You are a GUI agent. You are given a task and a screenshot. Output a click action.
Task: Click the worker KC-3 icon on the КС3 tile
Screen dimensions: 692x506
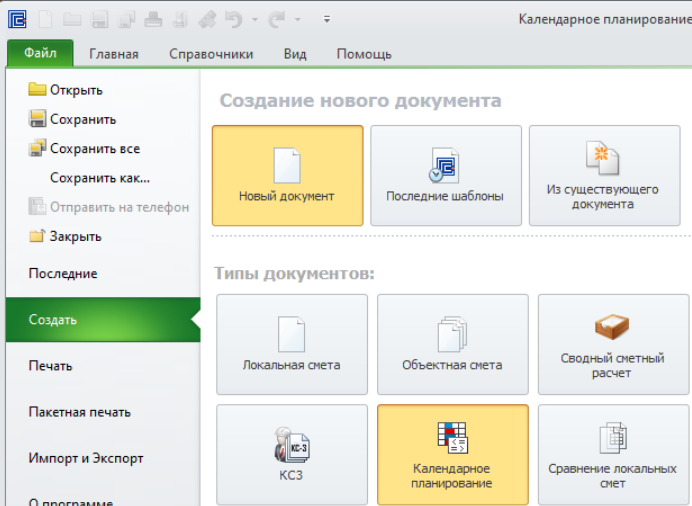click(x=291, y=445)
